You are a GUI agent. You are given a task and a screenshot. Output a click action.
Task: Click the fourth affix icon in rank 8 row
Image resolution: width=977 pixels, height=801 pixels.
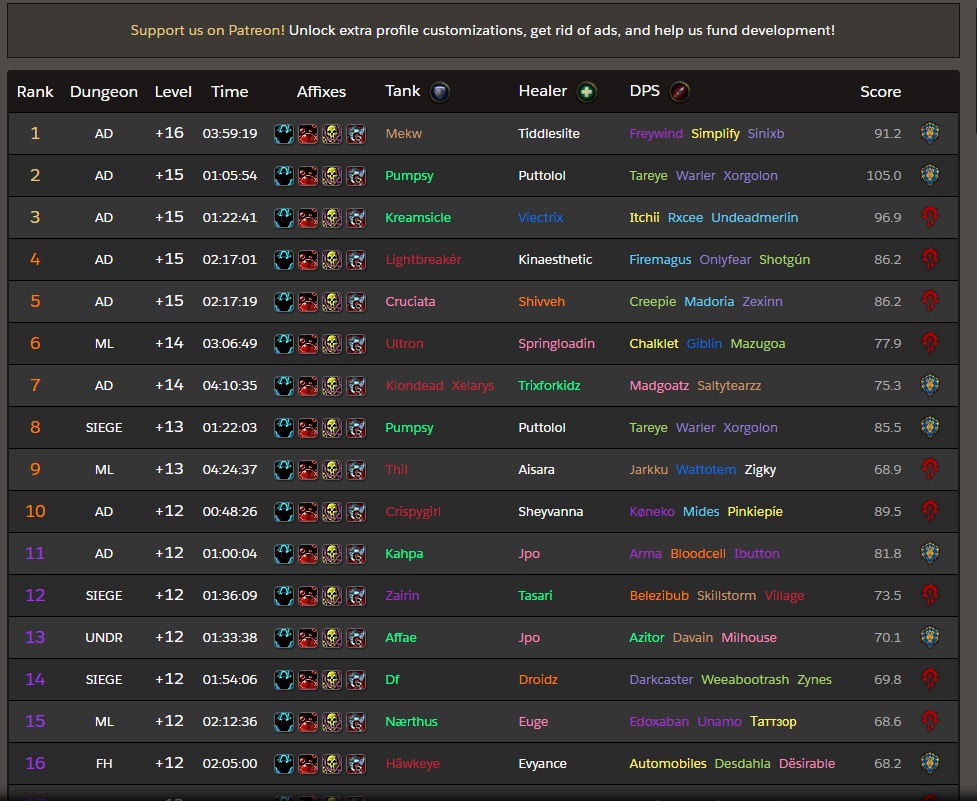pyautogui.click(x=356, y=428)
